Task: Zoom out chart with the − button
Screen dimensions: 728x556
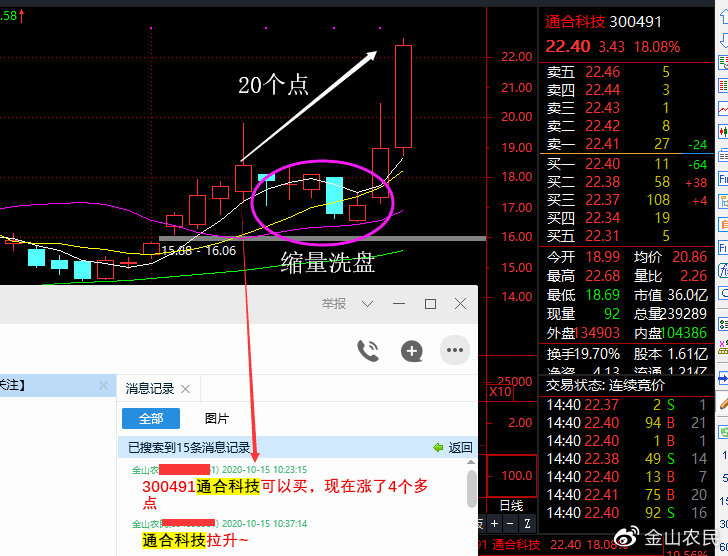Action: pyautogui.click(x=510, y=524)
